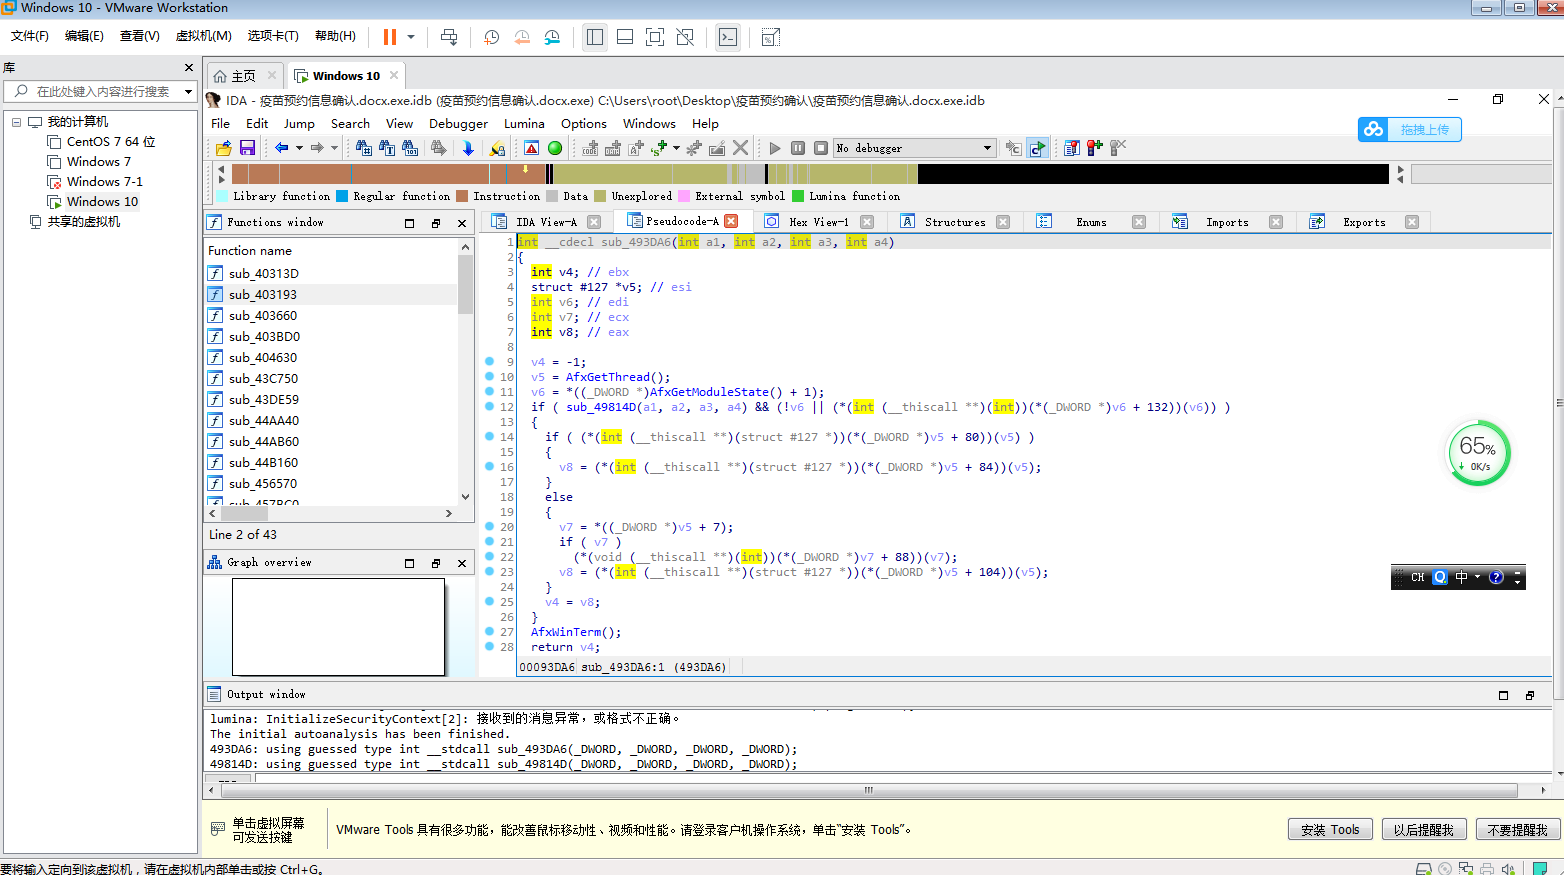Open file icon in IDA toolbar
Image resolution: width=1564 pixels, height=875 pixels.
coord(223,148)
